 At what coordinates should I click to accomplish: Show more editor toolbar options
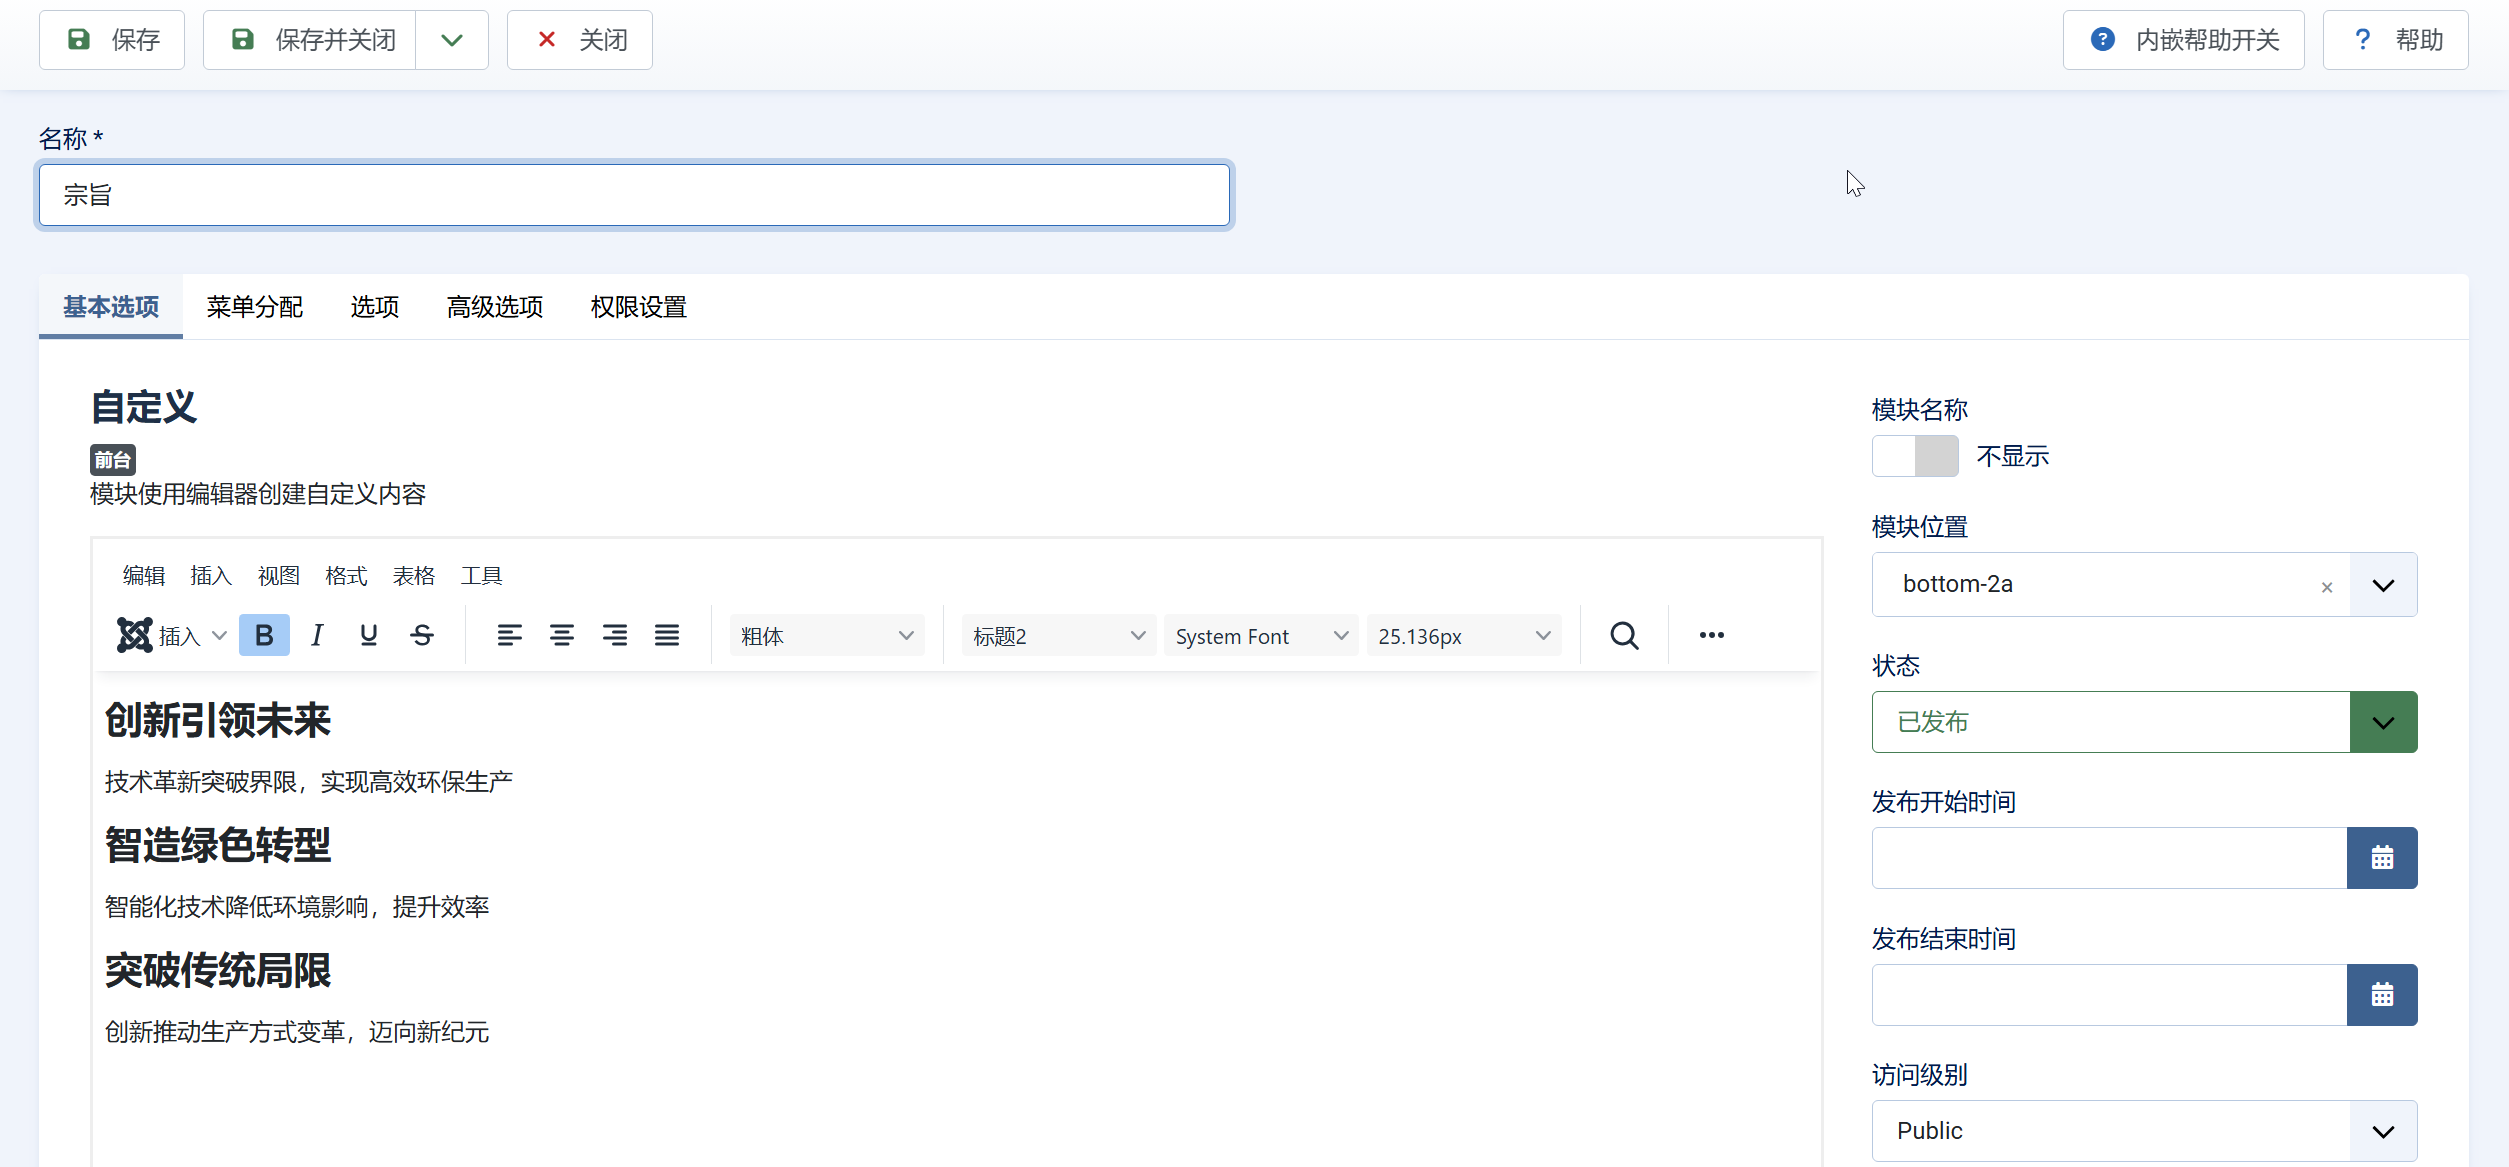click(x=1711, y=635)
